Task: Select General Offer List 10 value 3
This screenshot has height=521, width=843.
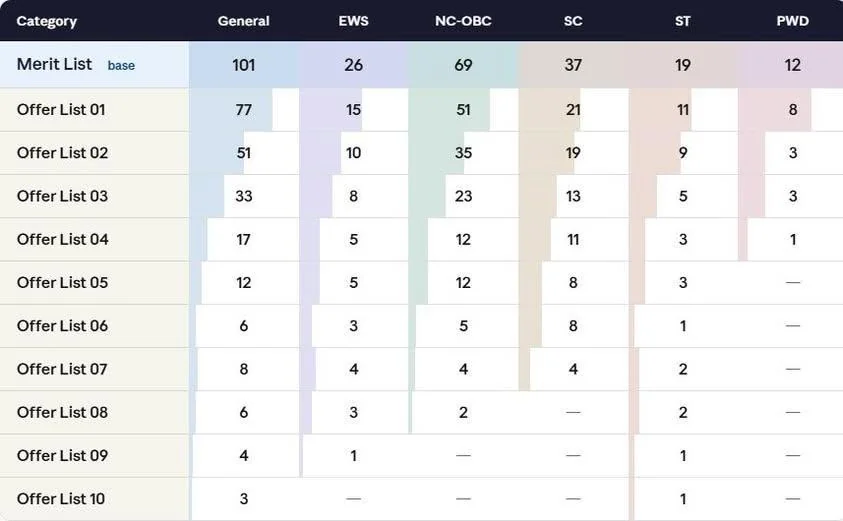Action: pos(244,498)
